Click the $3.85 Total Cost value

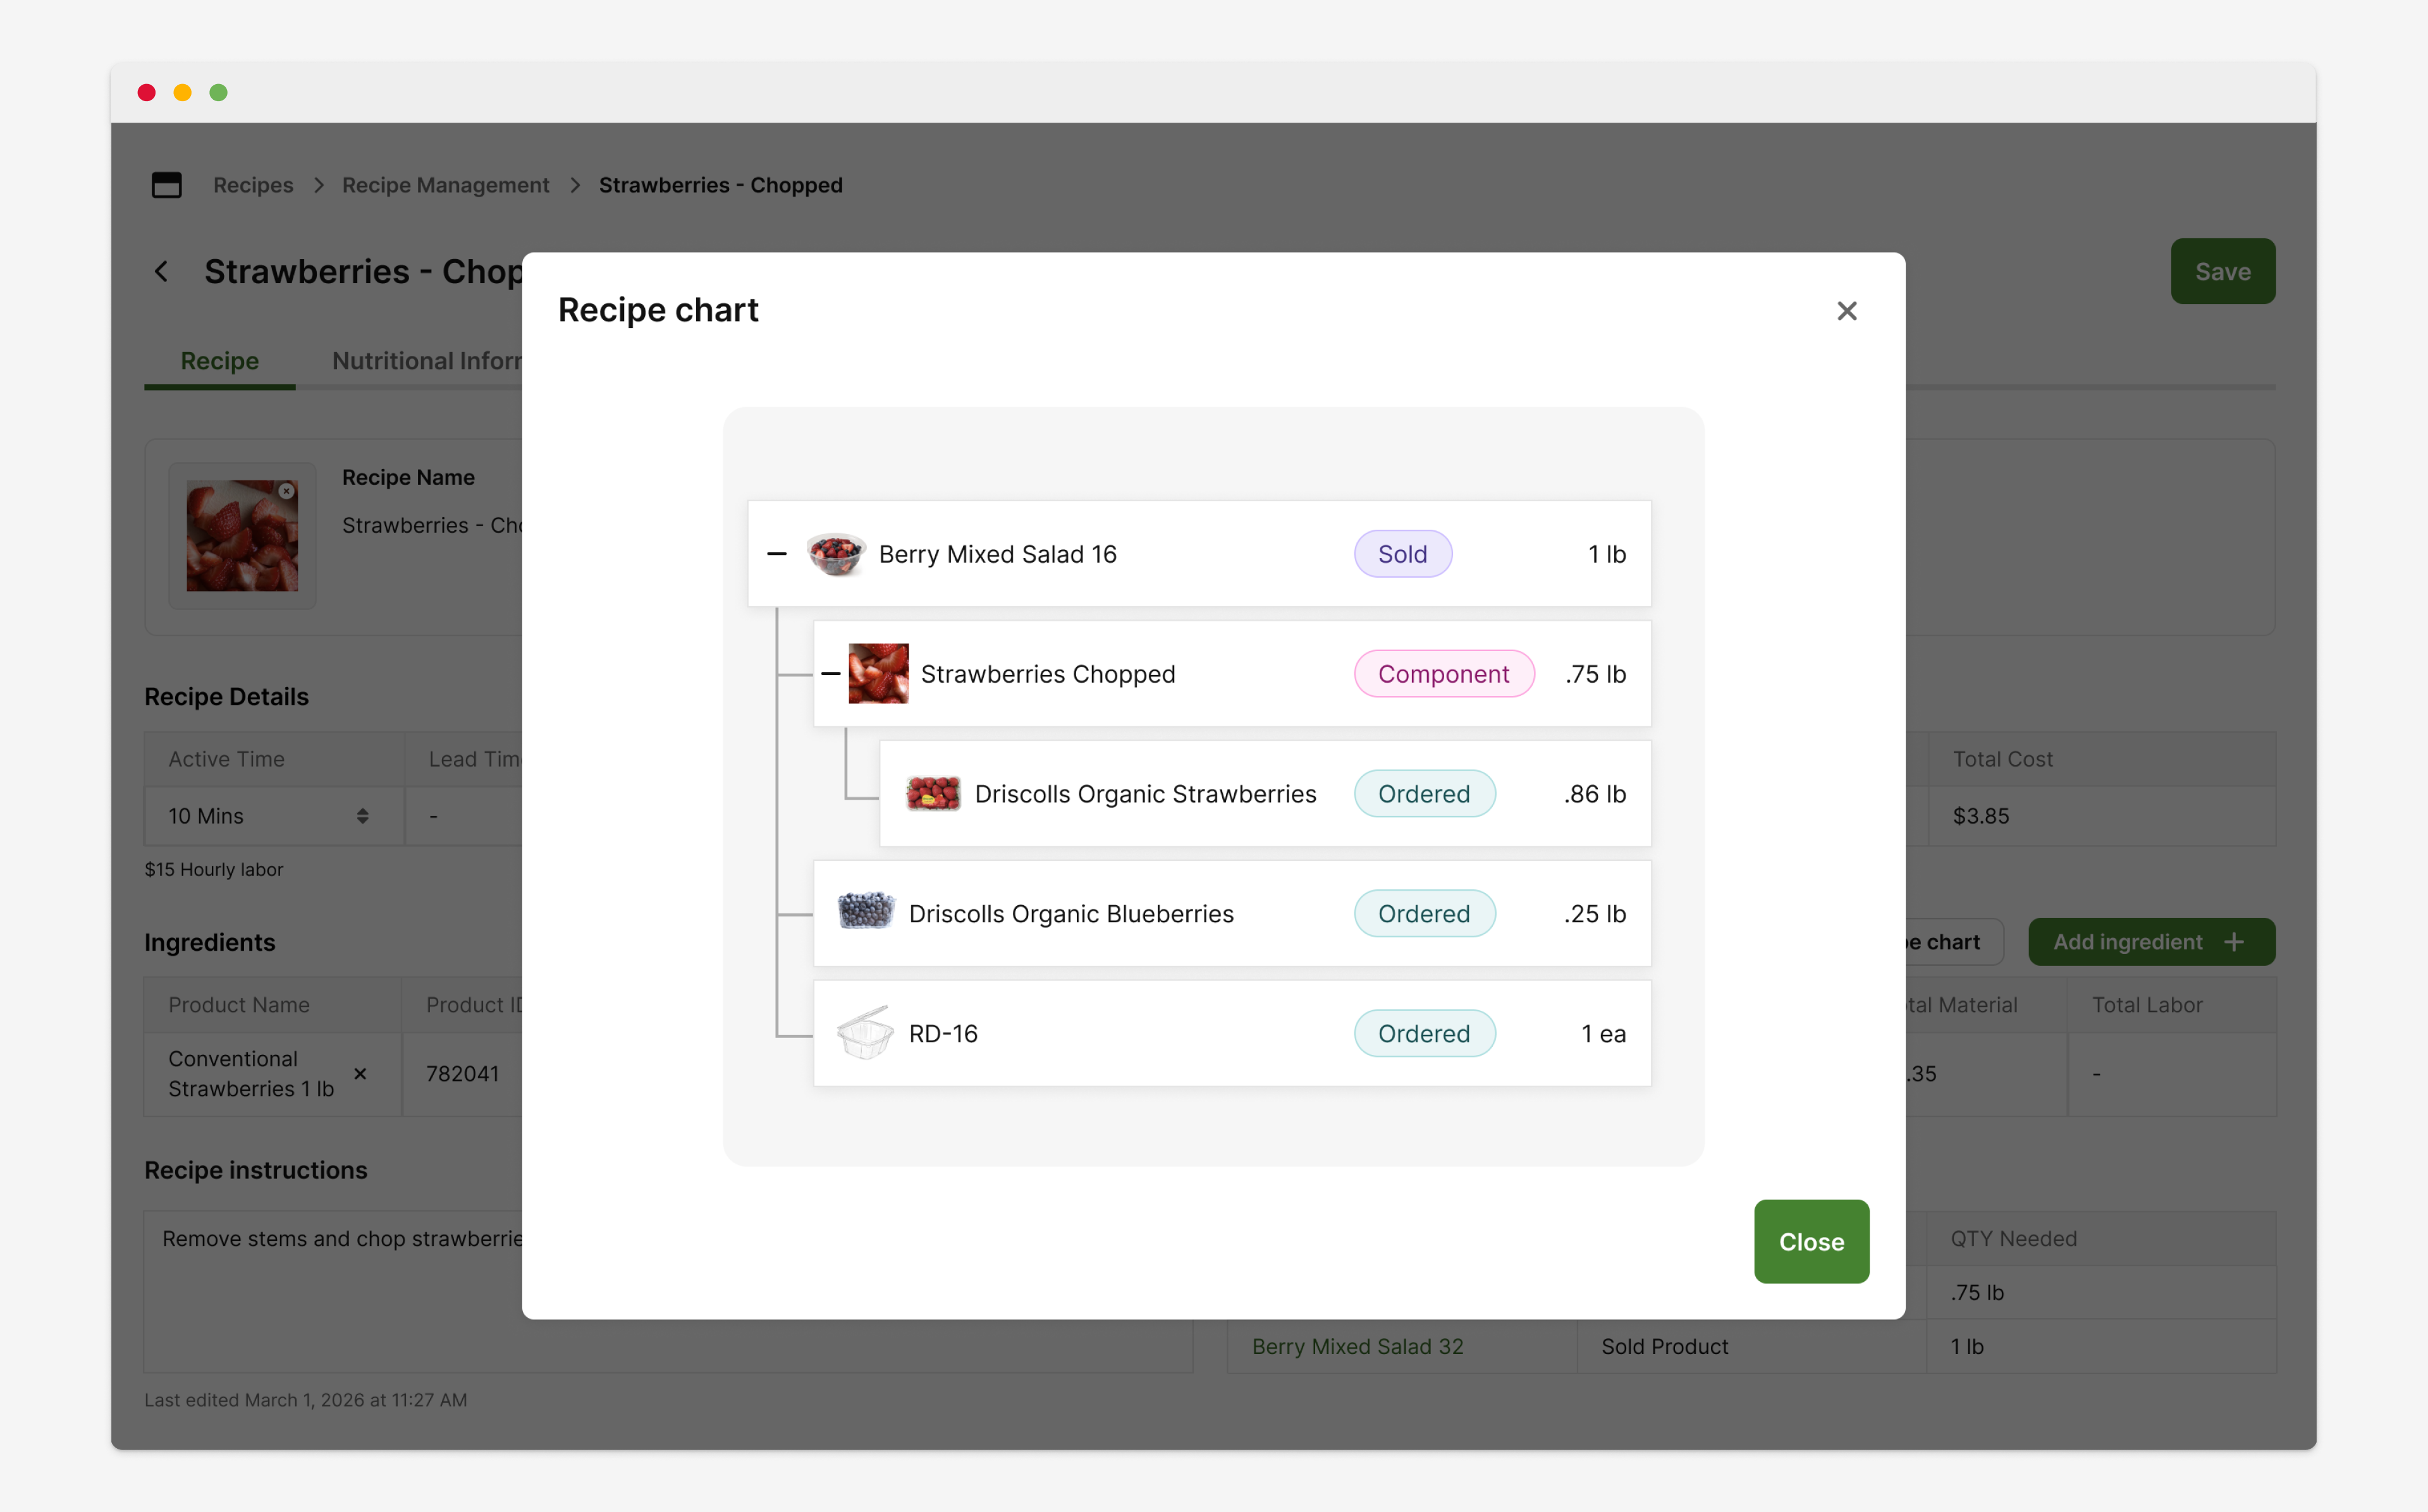click(1980, 816)
